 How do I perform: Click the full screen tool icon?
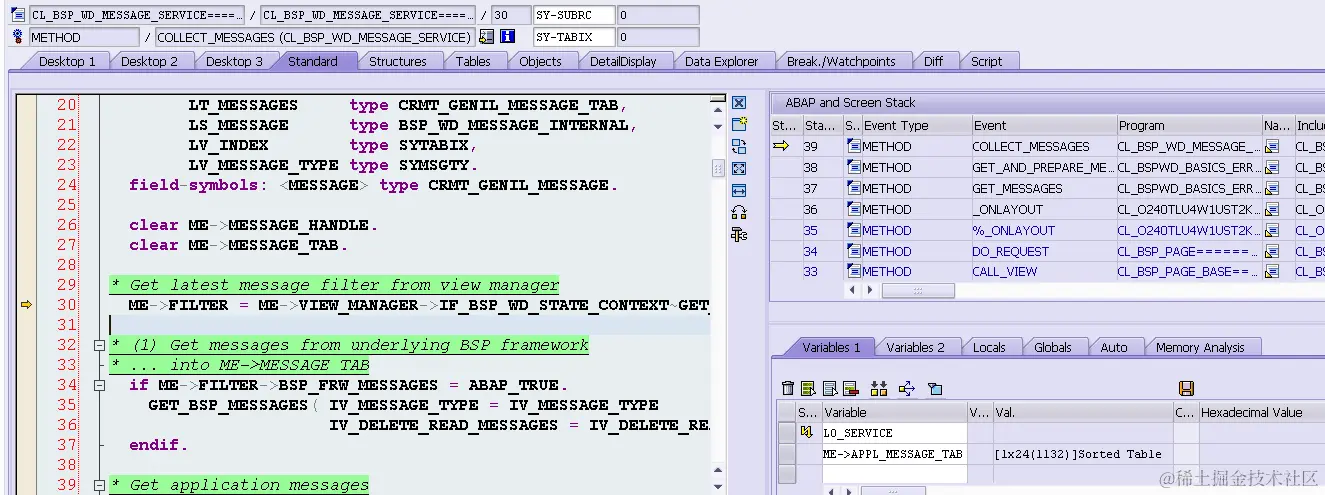click(x=739, y=168)
